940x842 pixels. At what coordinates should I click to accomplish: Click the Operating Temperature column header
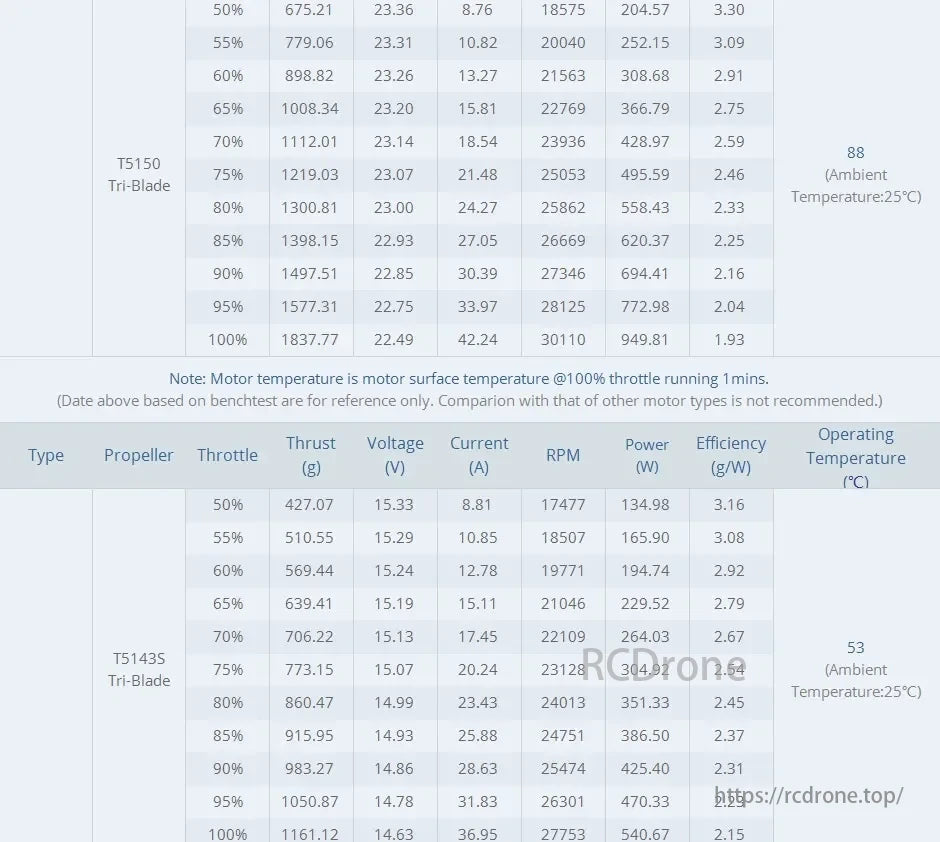click(x=856, y=457)
